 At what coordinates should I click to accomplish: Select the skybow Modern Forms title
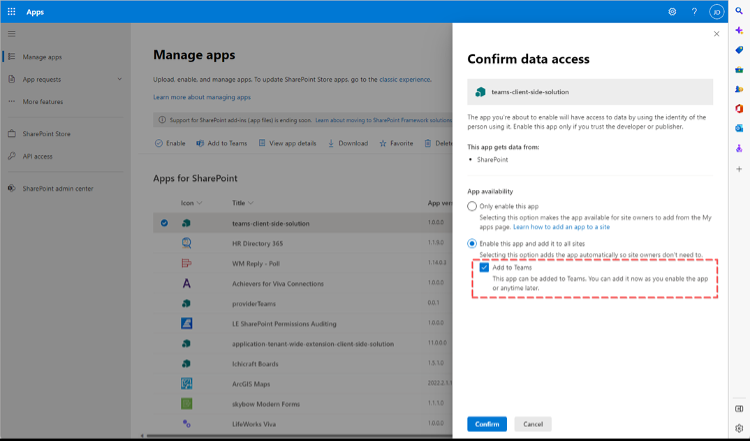coord(266,404)
